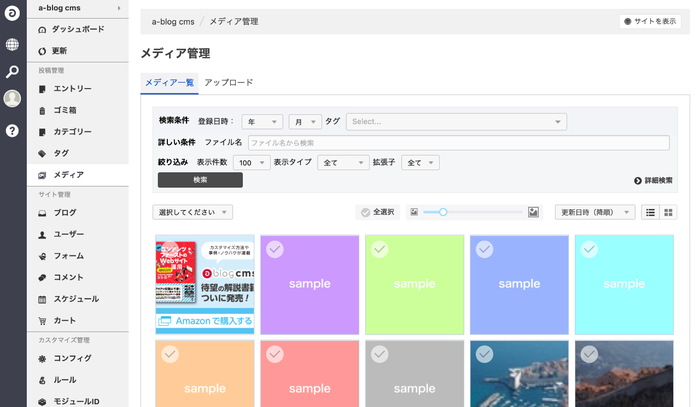Open the 更新日時（降順） sort dropdown
Image resolution: width=700 pixels, height=407 pixels.
[594, 212]
